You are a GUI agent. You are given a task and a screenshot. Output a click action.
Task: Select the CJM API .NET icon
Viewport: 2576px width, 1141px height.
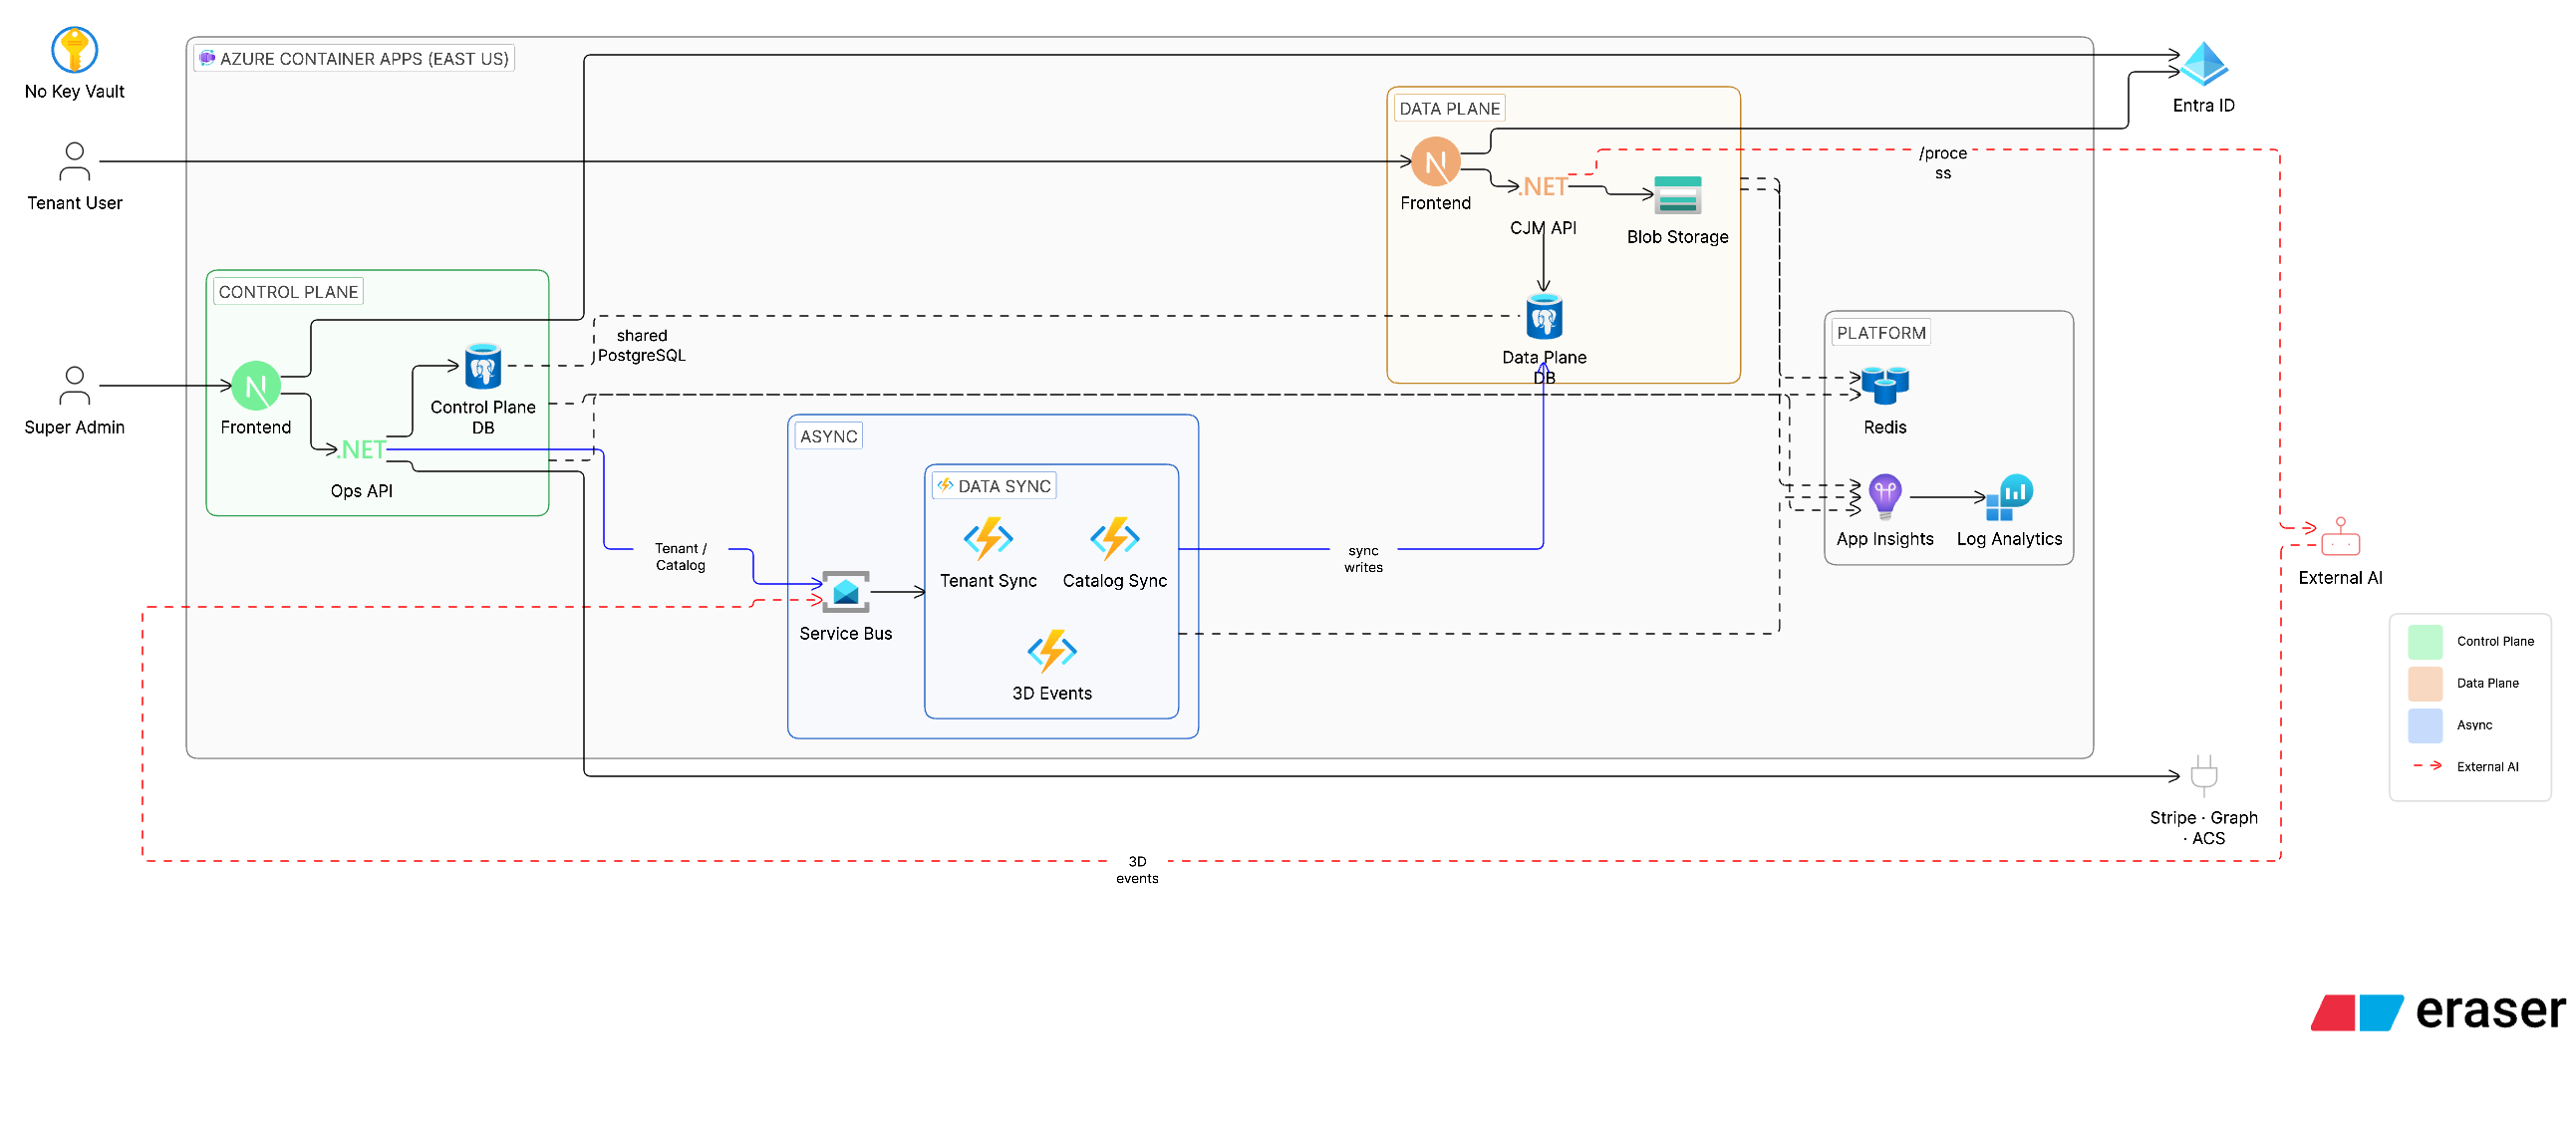click(x=1543, y=187)
